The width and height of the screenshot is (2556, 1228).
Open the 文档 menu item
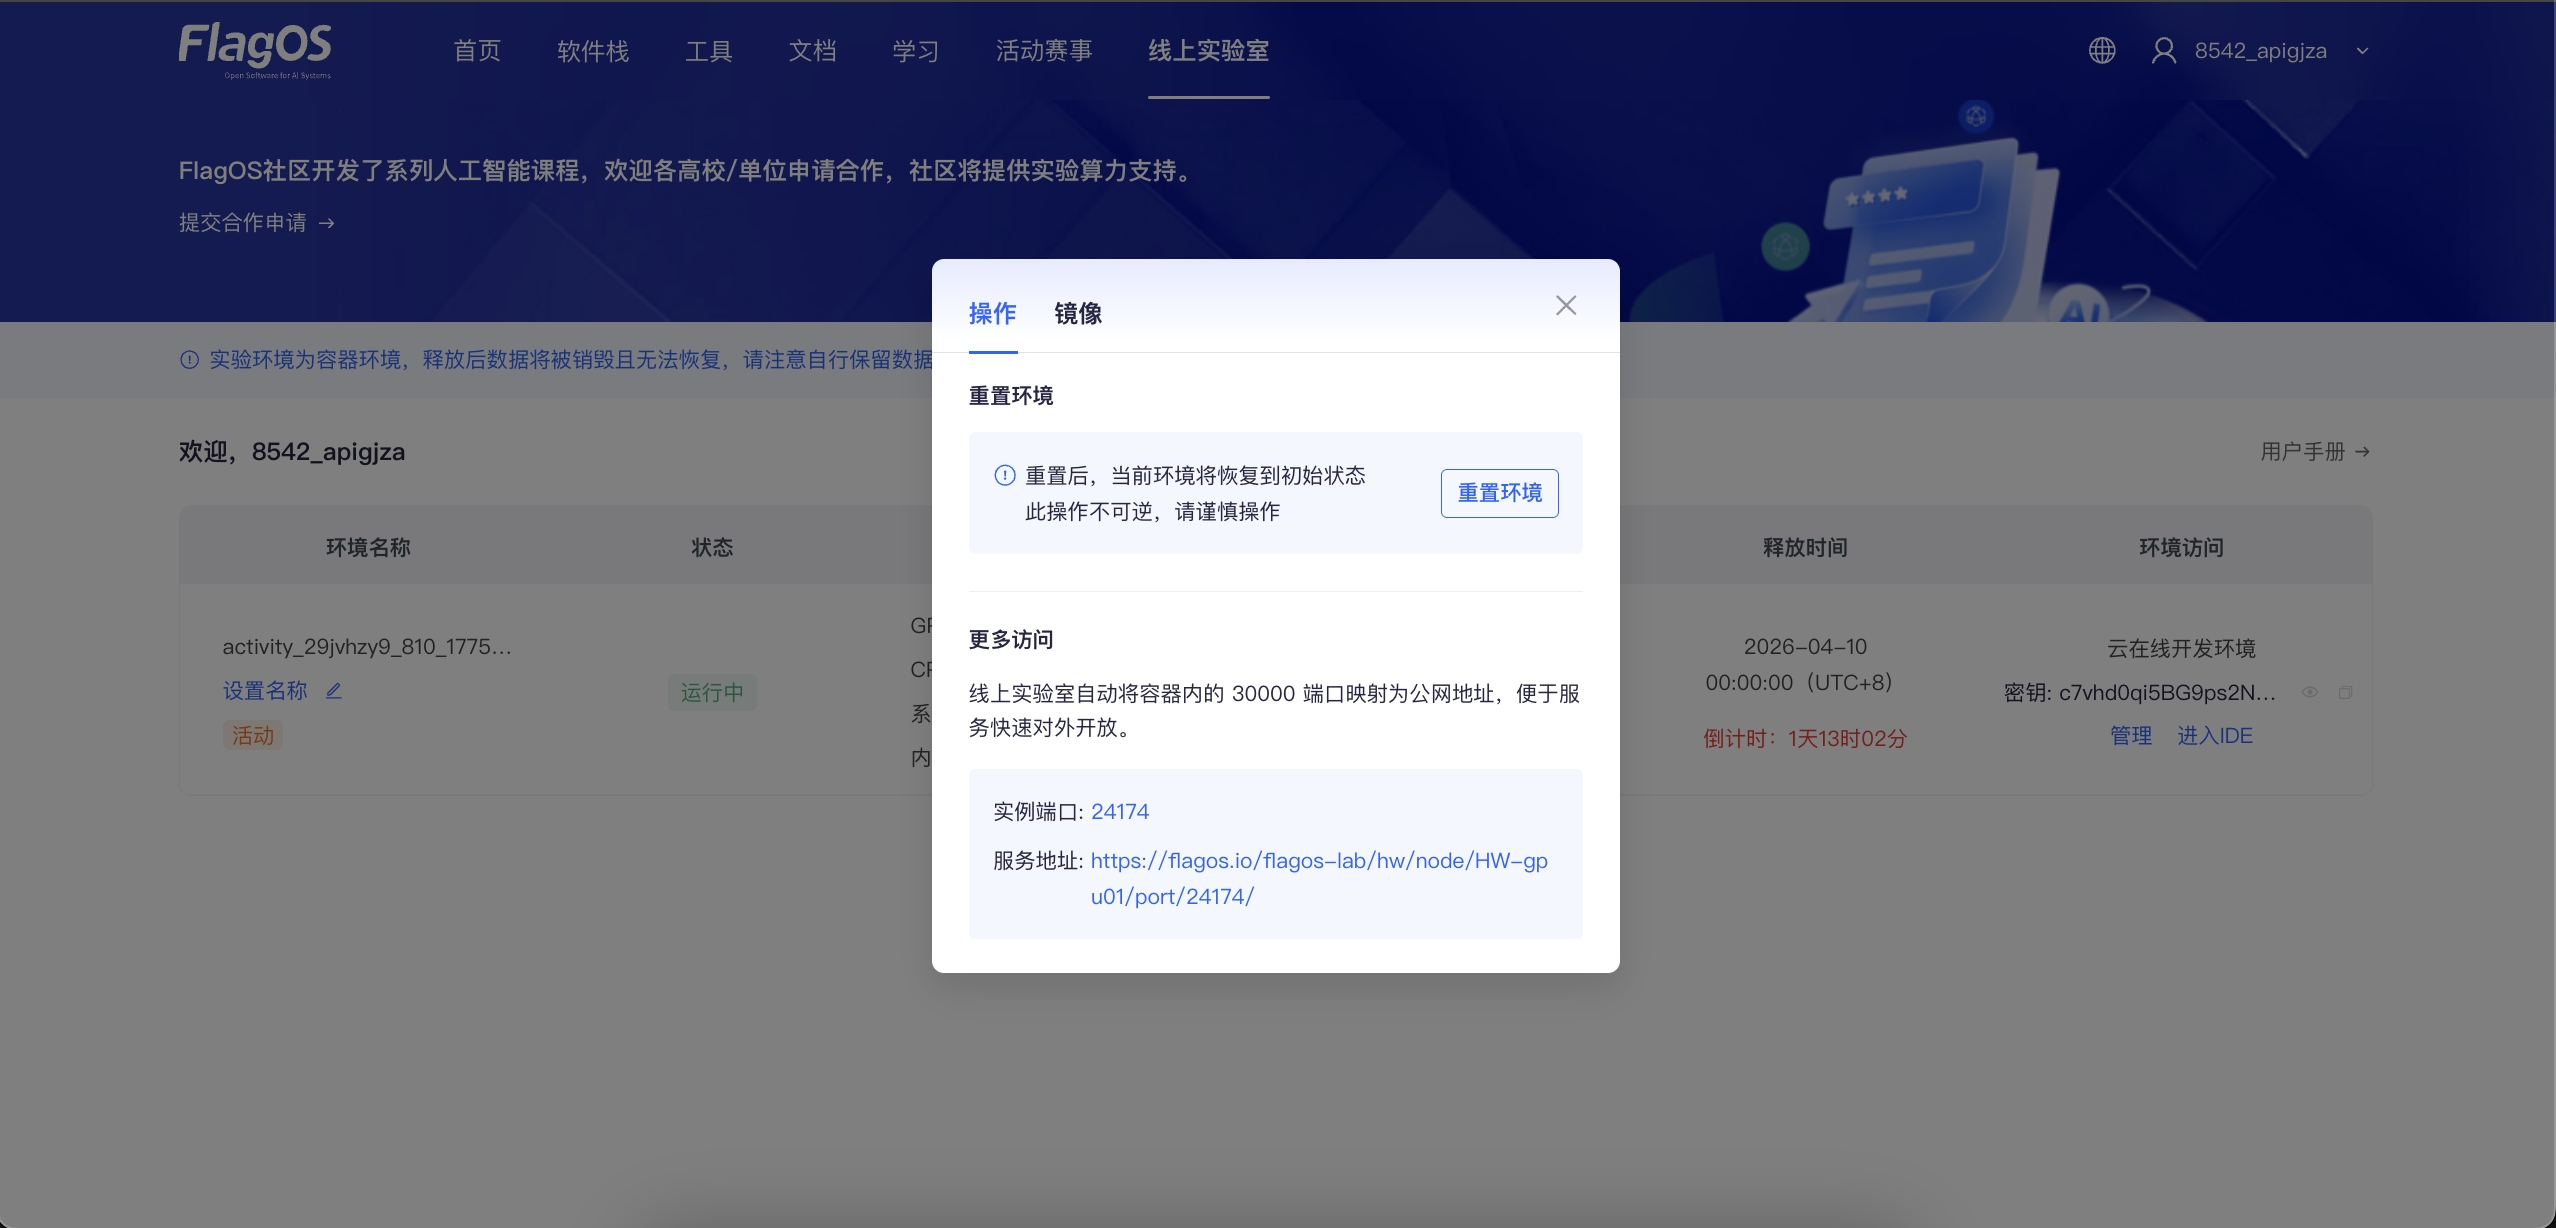(x=812, y=51)
